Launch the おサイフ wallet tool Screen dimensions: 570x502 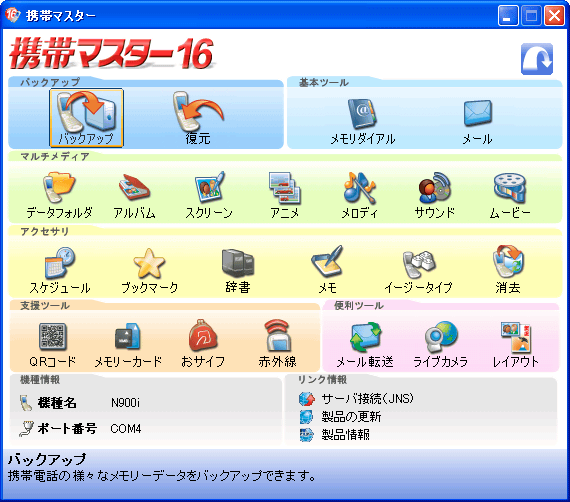(x=203, y=344)
